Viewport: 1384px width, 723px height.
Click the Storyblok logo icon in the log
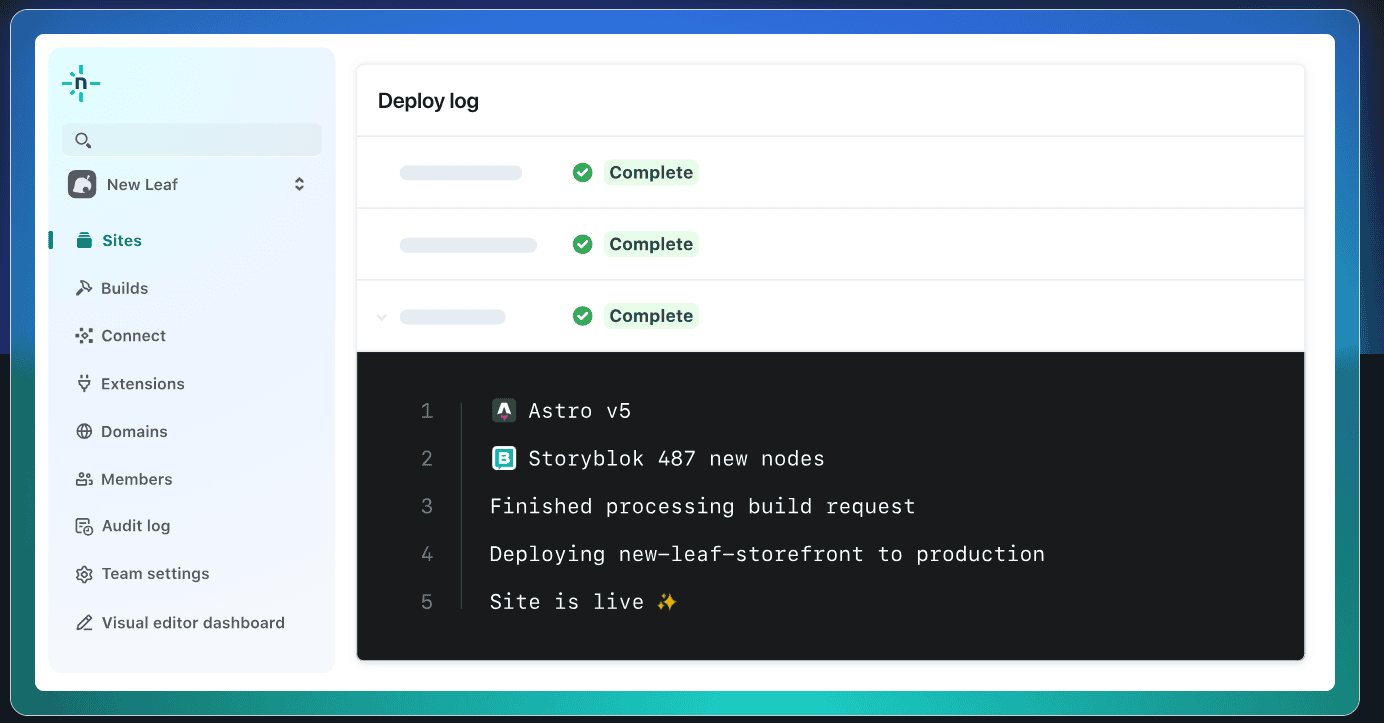pyautogui.click(x=503, y=458)
